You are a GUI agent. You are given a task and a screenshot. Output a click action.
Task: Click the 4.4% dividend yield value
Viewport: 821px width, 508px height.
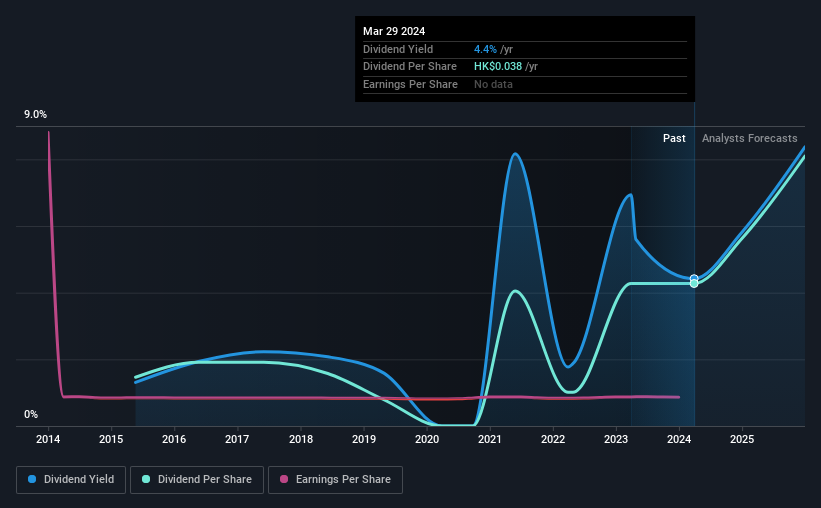(x=485, y=49)
